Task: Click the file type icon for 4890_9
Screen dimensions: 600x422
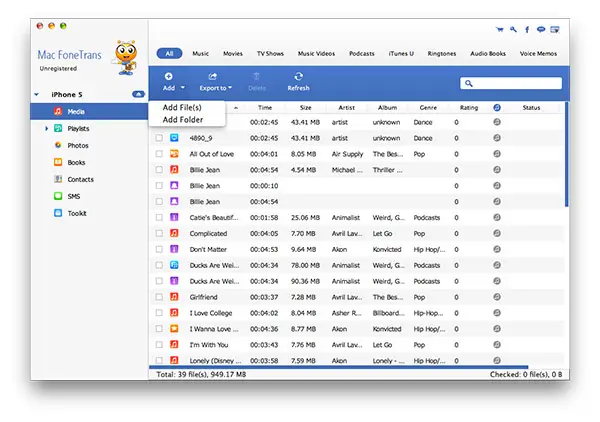Action: [x=174, y=138]
